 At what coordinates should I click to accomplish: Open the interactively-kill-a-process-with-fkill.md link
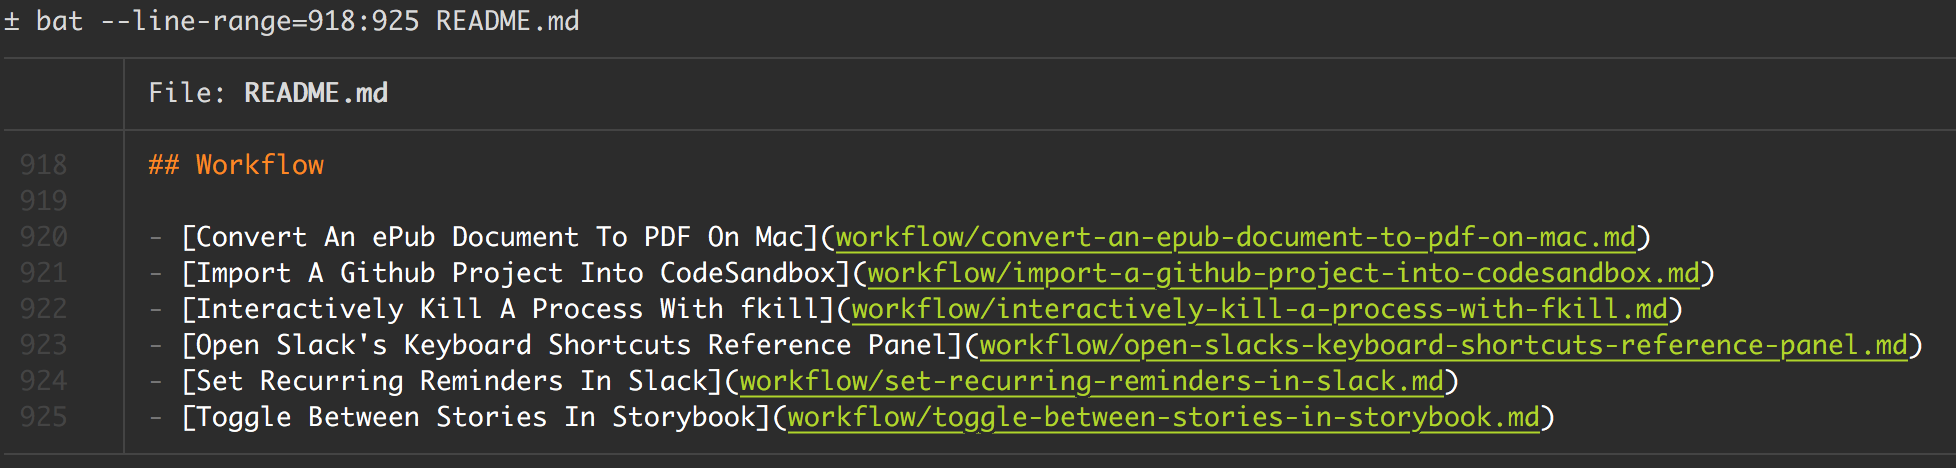coord(1259,309)
